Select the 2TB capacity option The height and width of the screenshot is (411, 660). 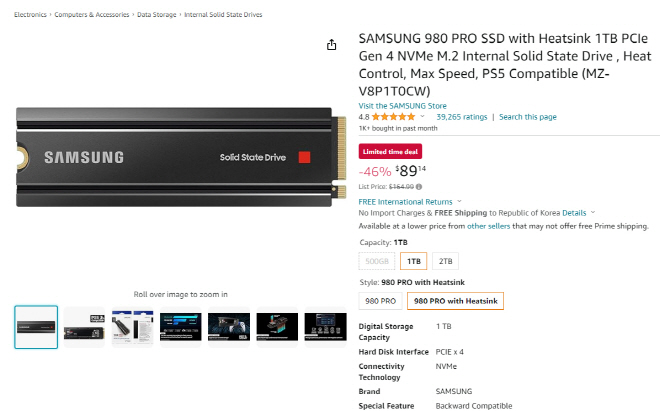446,261
